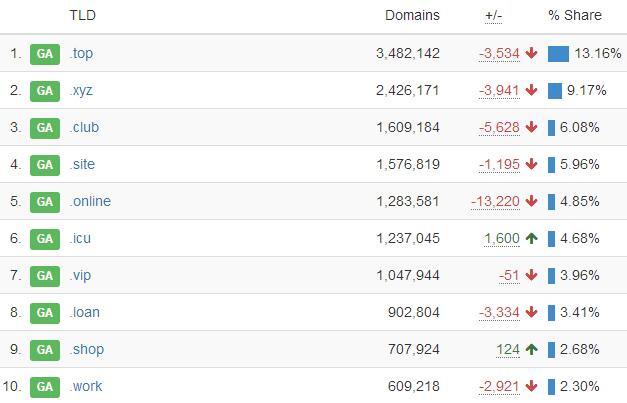Click the red down arrow for .top

531,53
